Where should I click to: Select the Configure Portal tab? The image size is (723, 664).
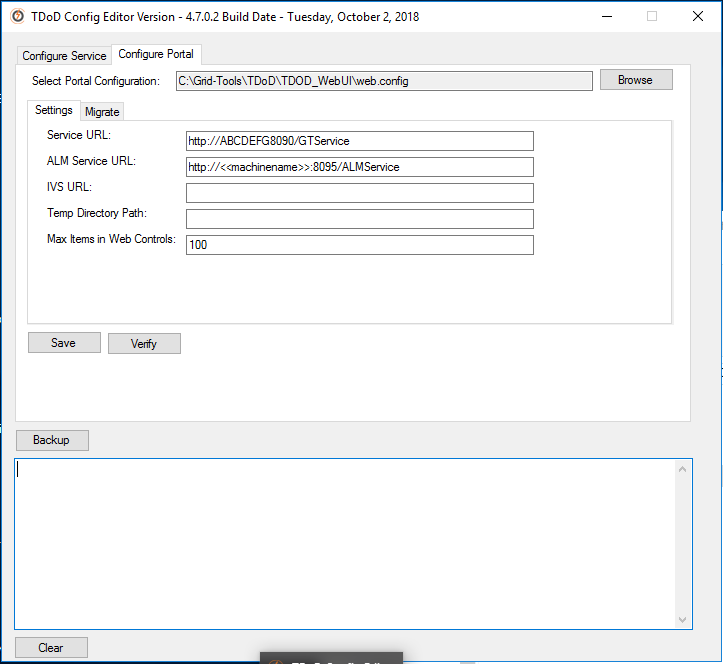pyautogui.click(x=156, y=54)
